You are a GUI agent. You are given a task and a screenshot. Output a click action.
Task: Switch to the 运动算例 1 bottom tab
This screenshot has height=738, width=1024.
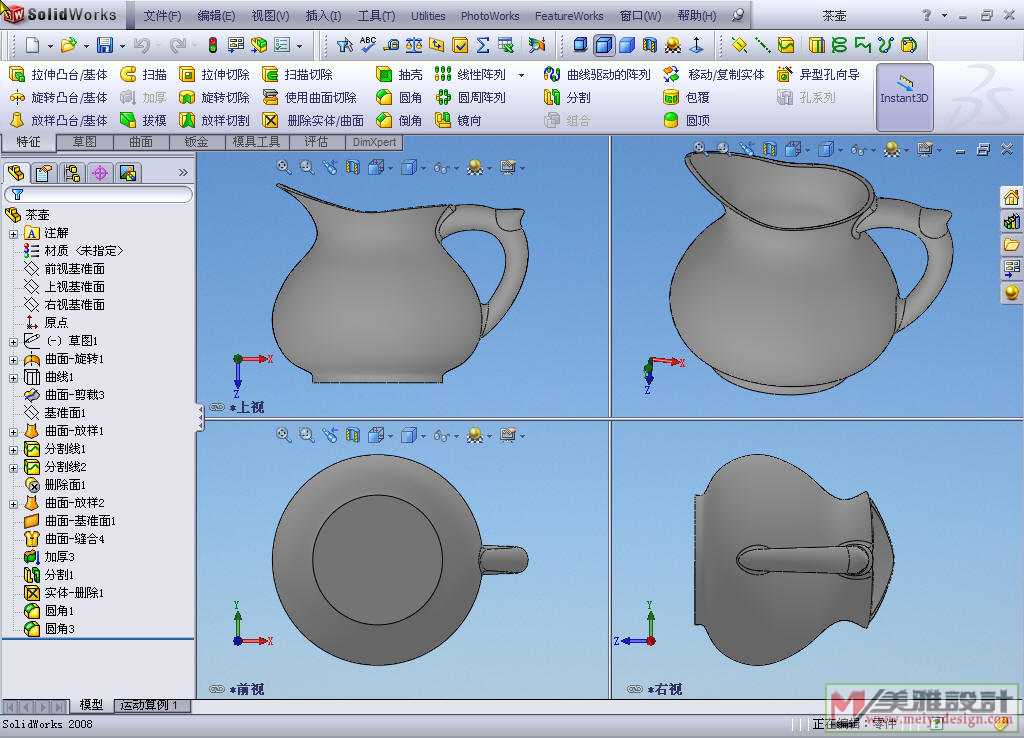point(150,706)
